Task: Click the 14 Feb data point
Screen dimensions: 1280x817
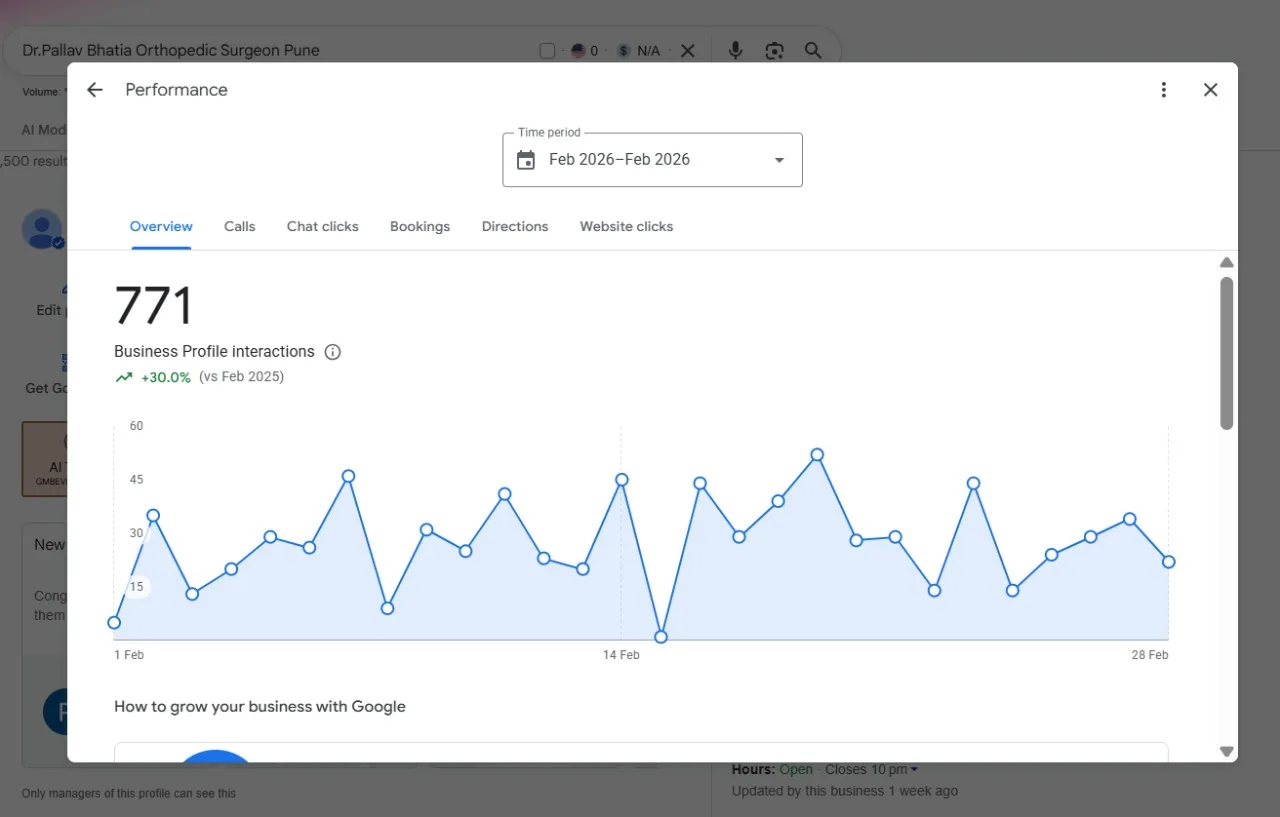Action: pos(621,480)
